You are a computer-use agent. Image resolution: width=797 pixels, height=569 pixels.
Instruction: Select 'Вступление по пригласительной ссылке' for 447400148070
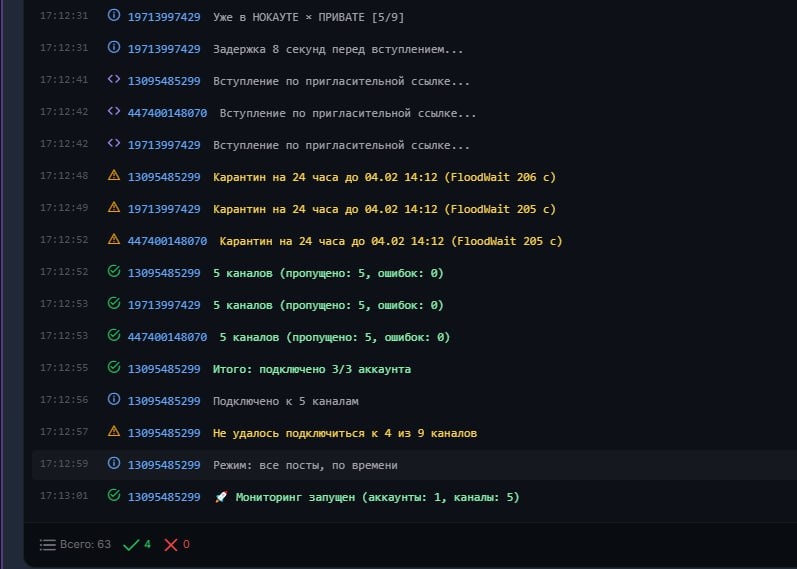(348, 113)
